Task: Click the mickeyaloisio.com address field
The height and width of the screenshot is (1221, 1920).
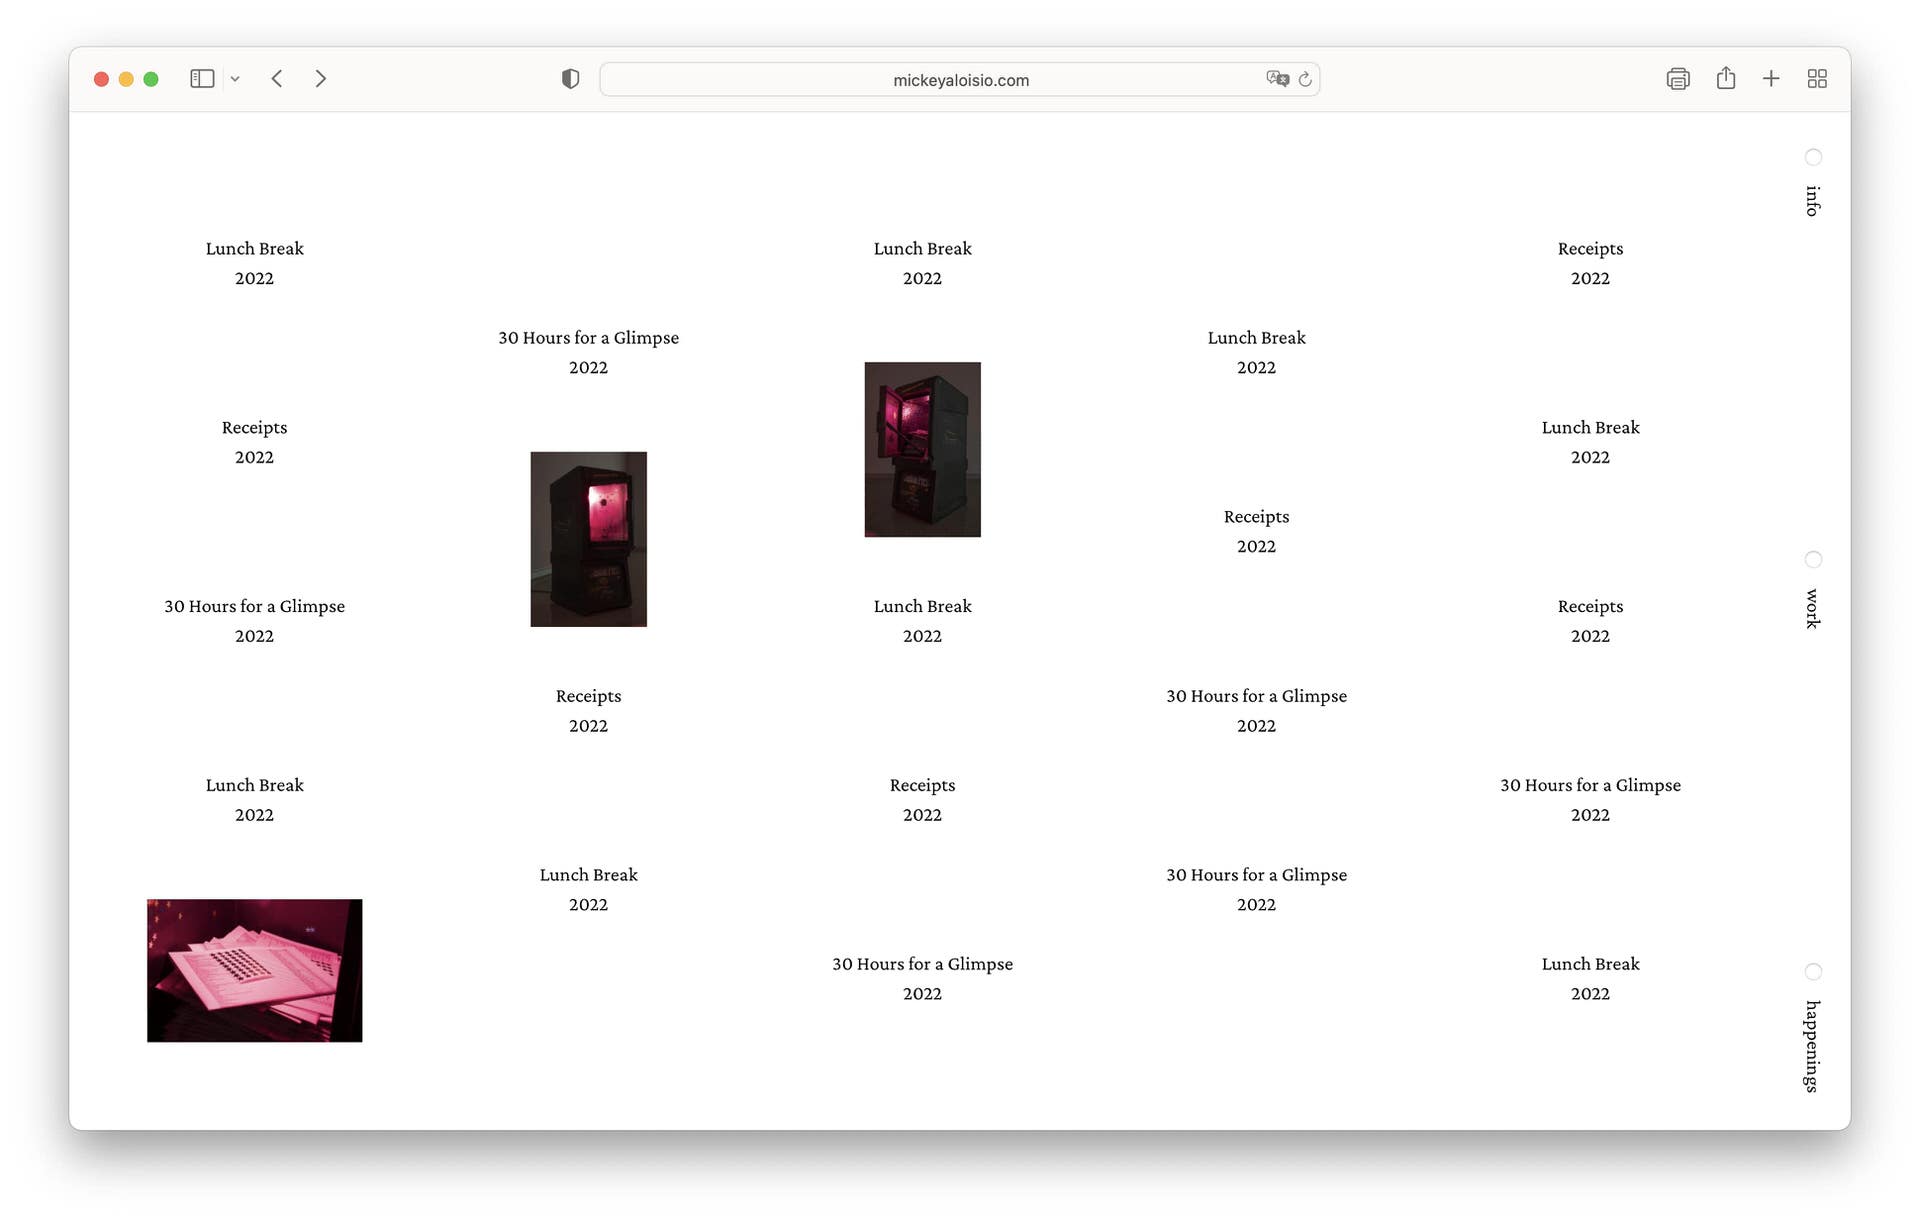Action: click(960, 80)
